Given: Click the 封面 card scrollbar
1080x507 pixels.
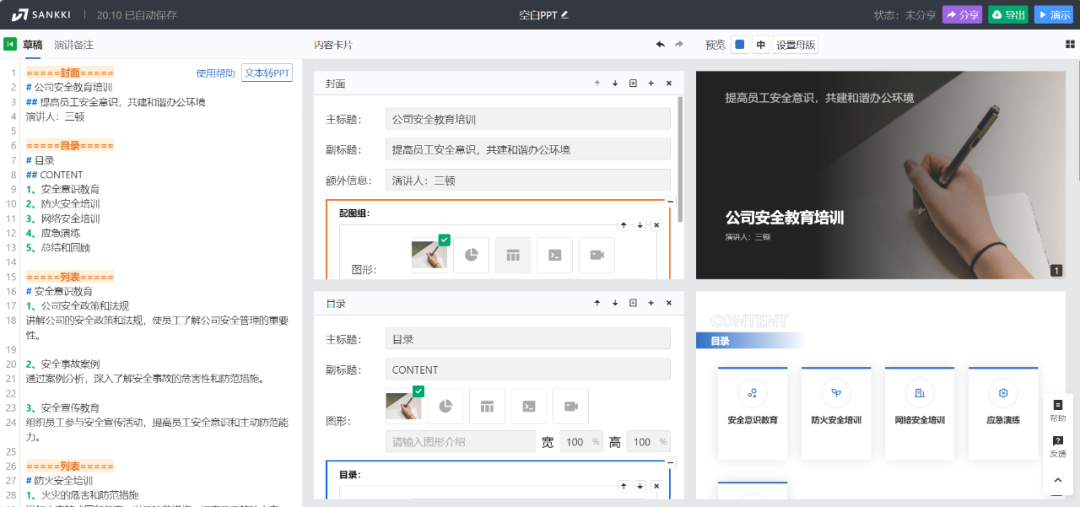Looking at the screenshot, I should pos(681,158).
